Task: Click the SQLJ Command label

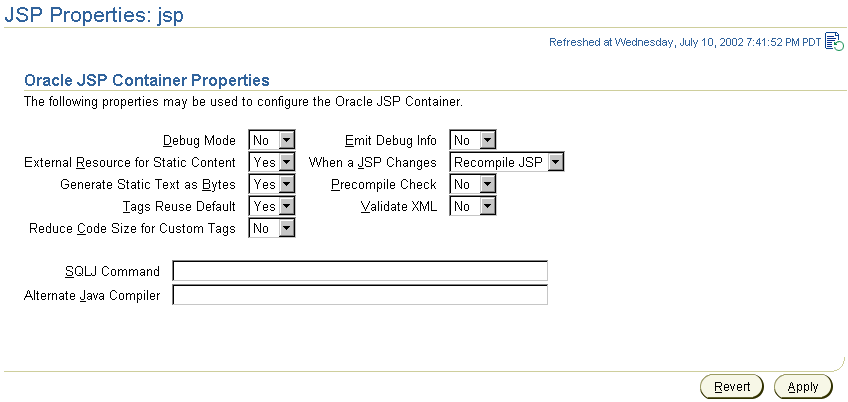Action: point(111,272)
